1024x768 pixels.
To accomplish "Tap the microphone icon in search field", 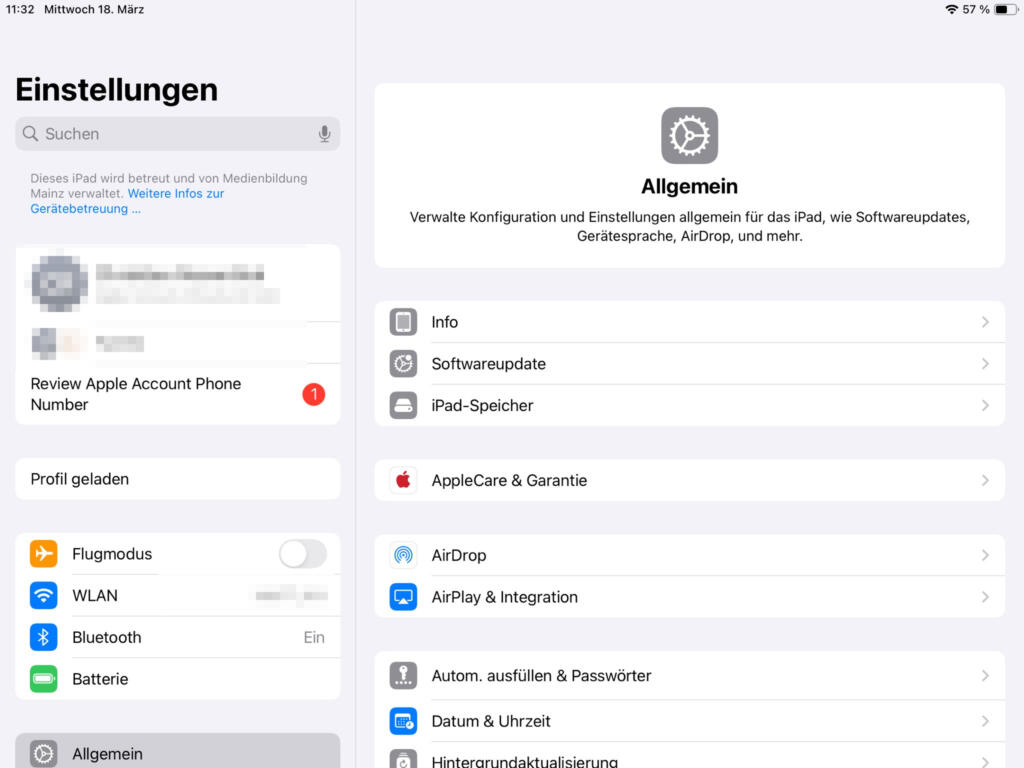I will point(324,134).
